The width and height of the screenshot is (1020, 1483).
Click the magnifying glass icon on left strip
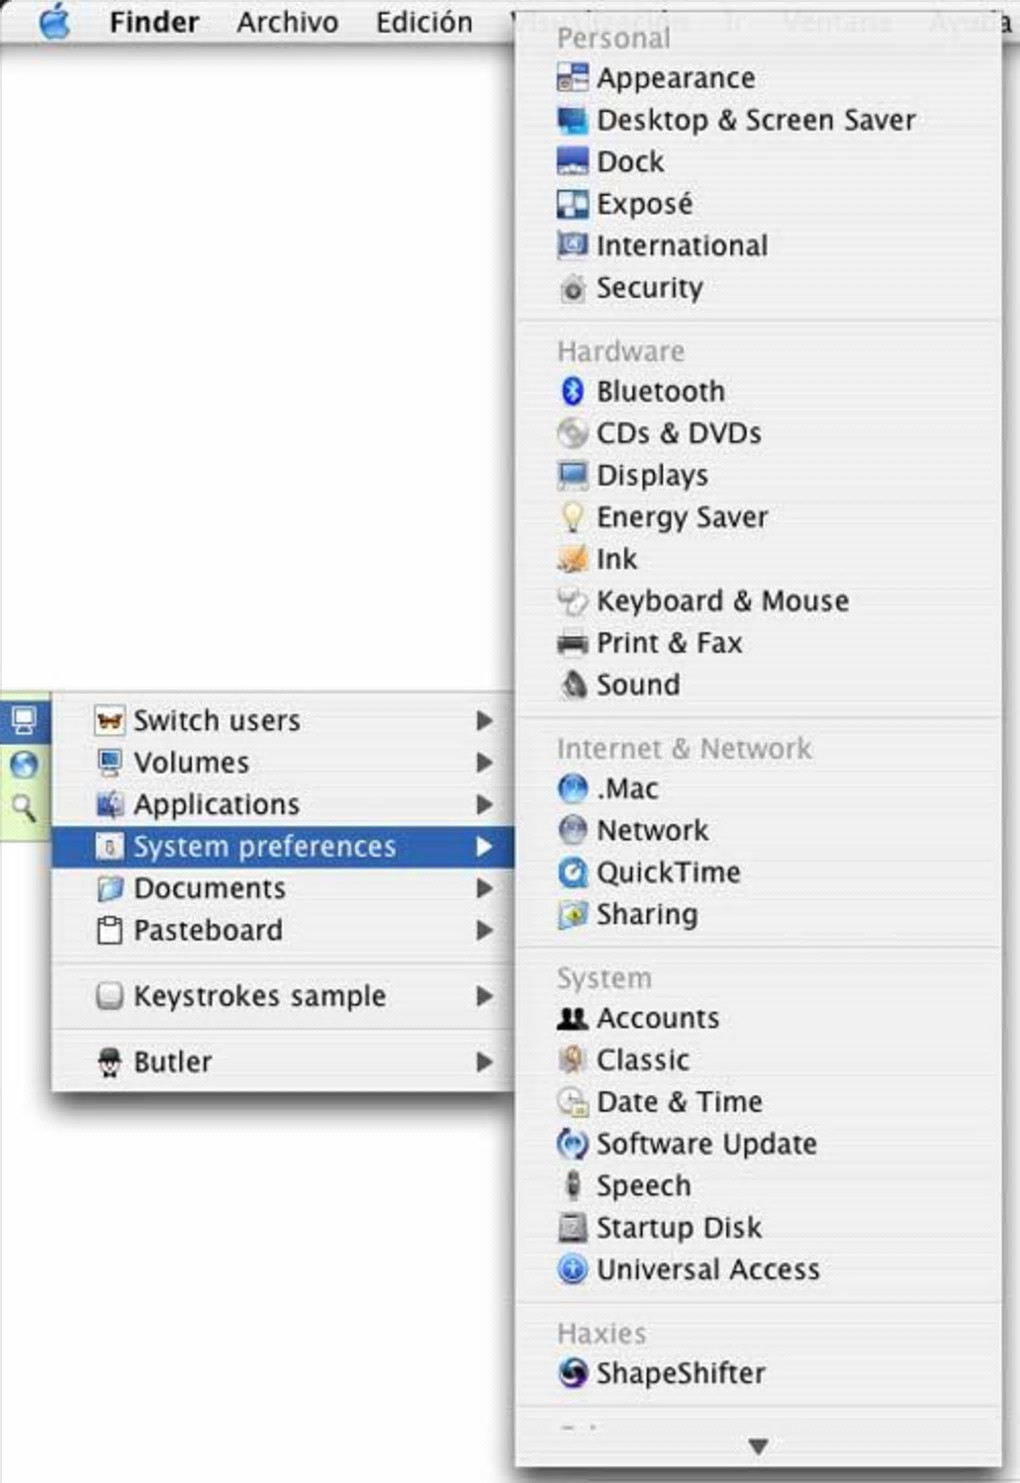pos(23,807)
